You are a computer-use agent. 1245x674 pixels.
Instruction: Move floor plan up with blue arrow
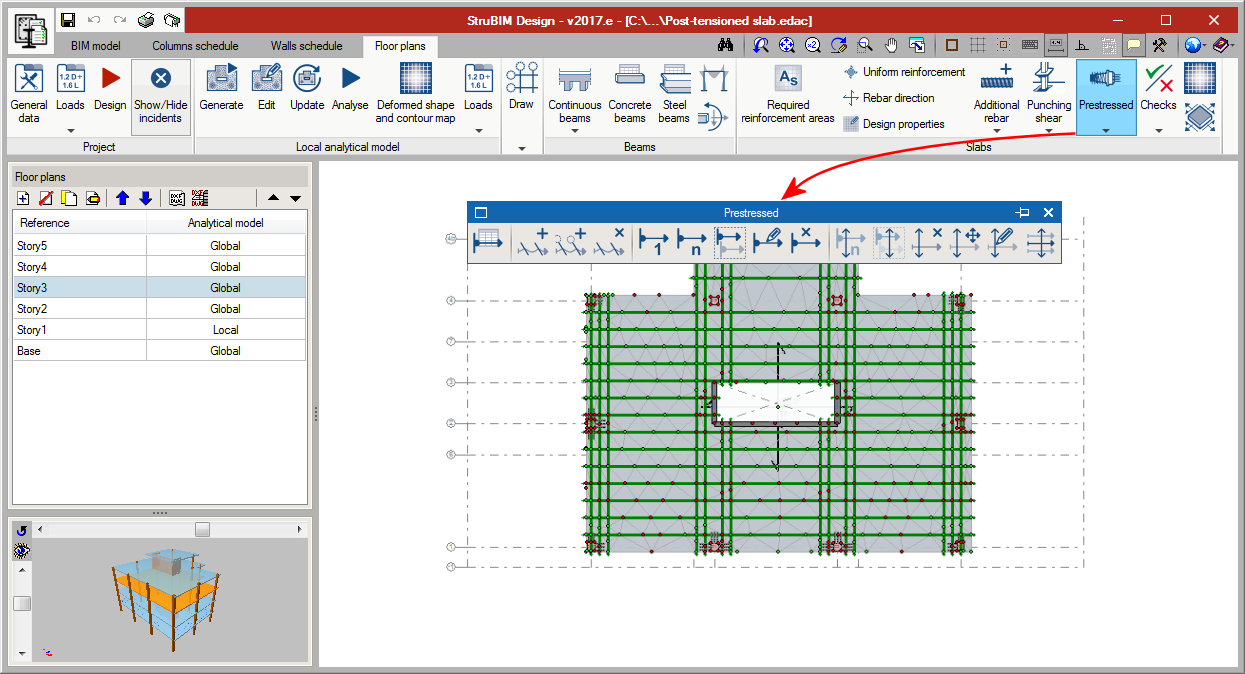(123, 198)
